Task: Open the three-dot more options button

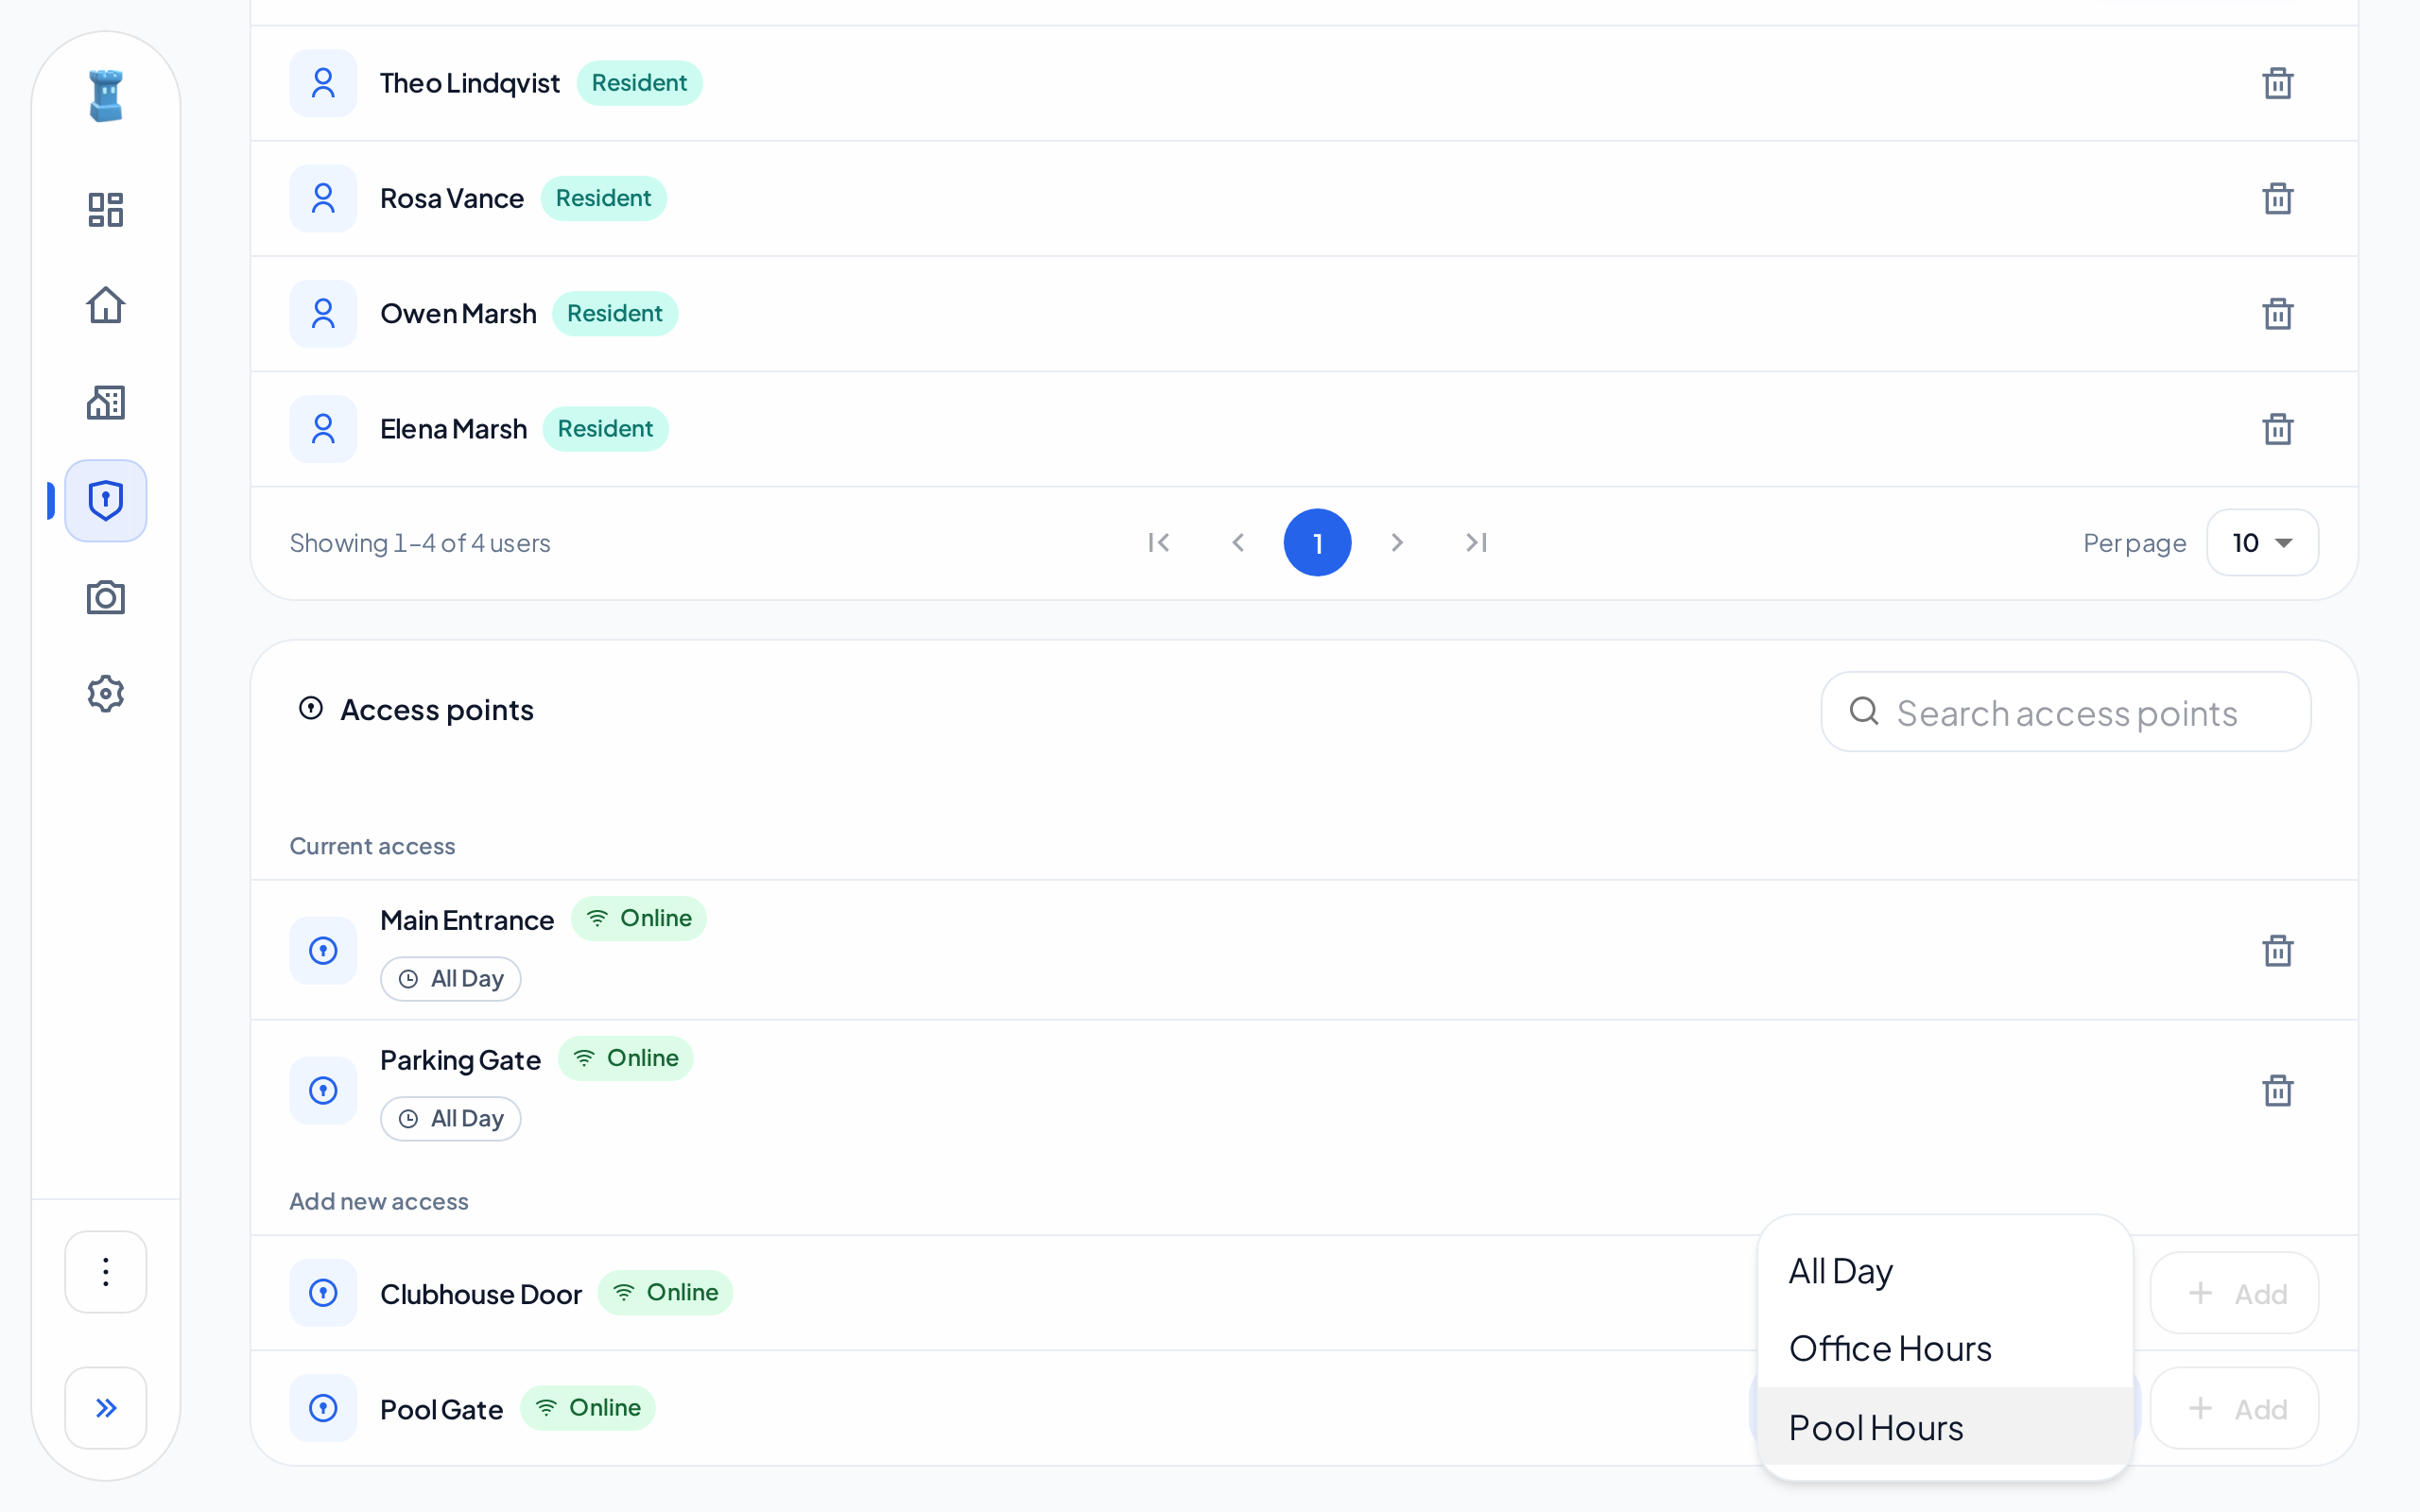Action: tap(105, 1271)
